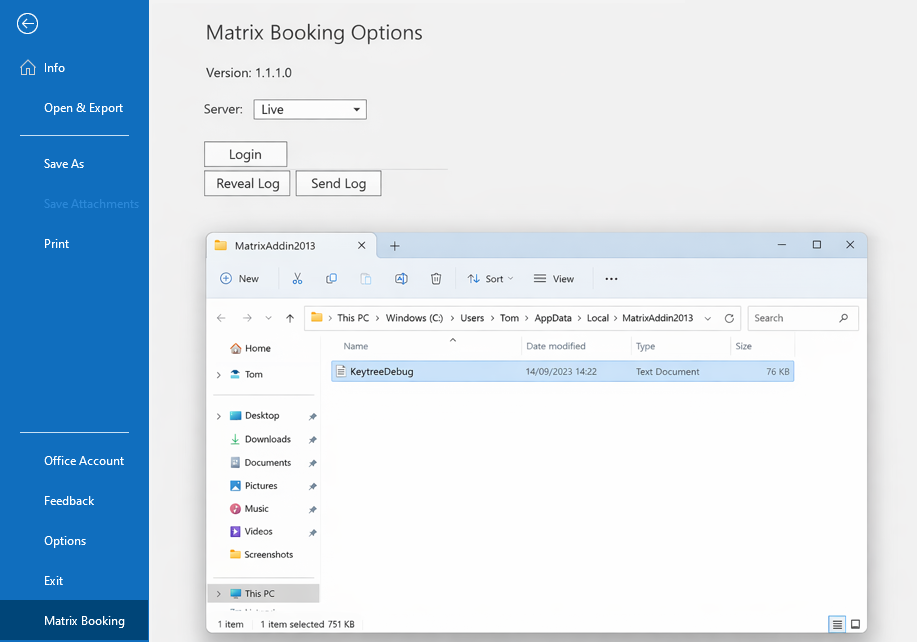Navigate up one folder level
The image size is (917, 642).
(289, 317)
